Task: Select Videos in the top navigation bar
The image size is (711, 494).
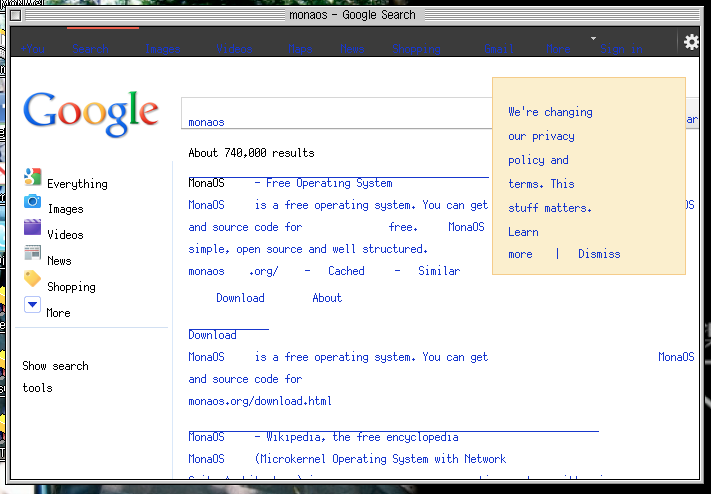Action: coord(234,49)
